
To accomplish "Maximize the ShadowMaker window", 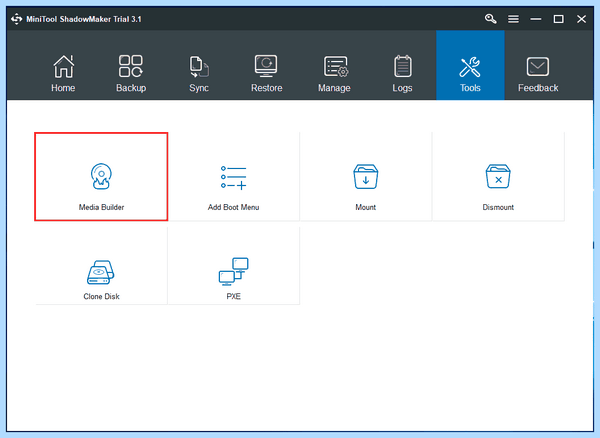I will (558, 19).
